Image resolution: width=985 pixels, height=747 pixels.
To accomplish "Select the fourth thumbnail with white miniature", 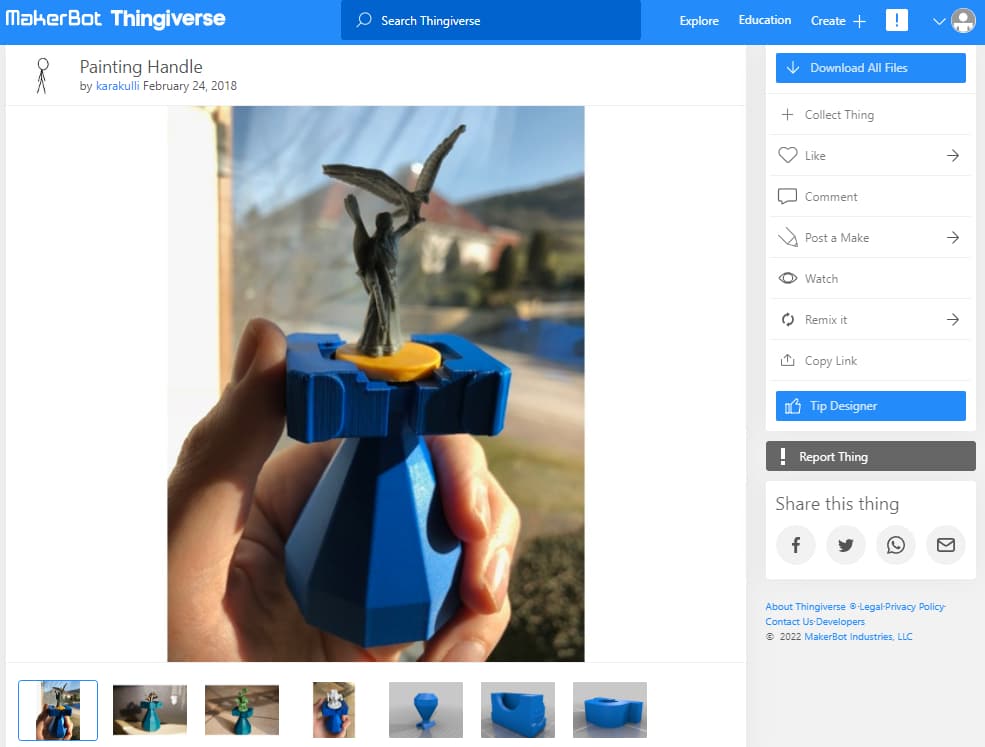I will click(x=334, y=710).
